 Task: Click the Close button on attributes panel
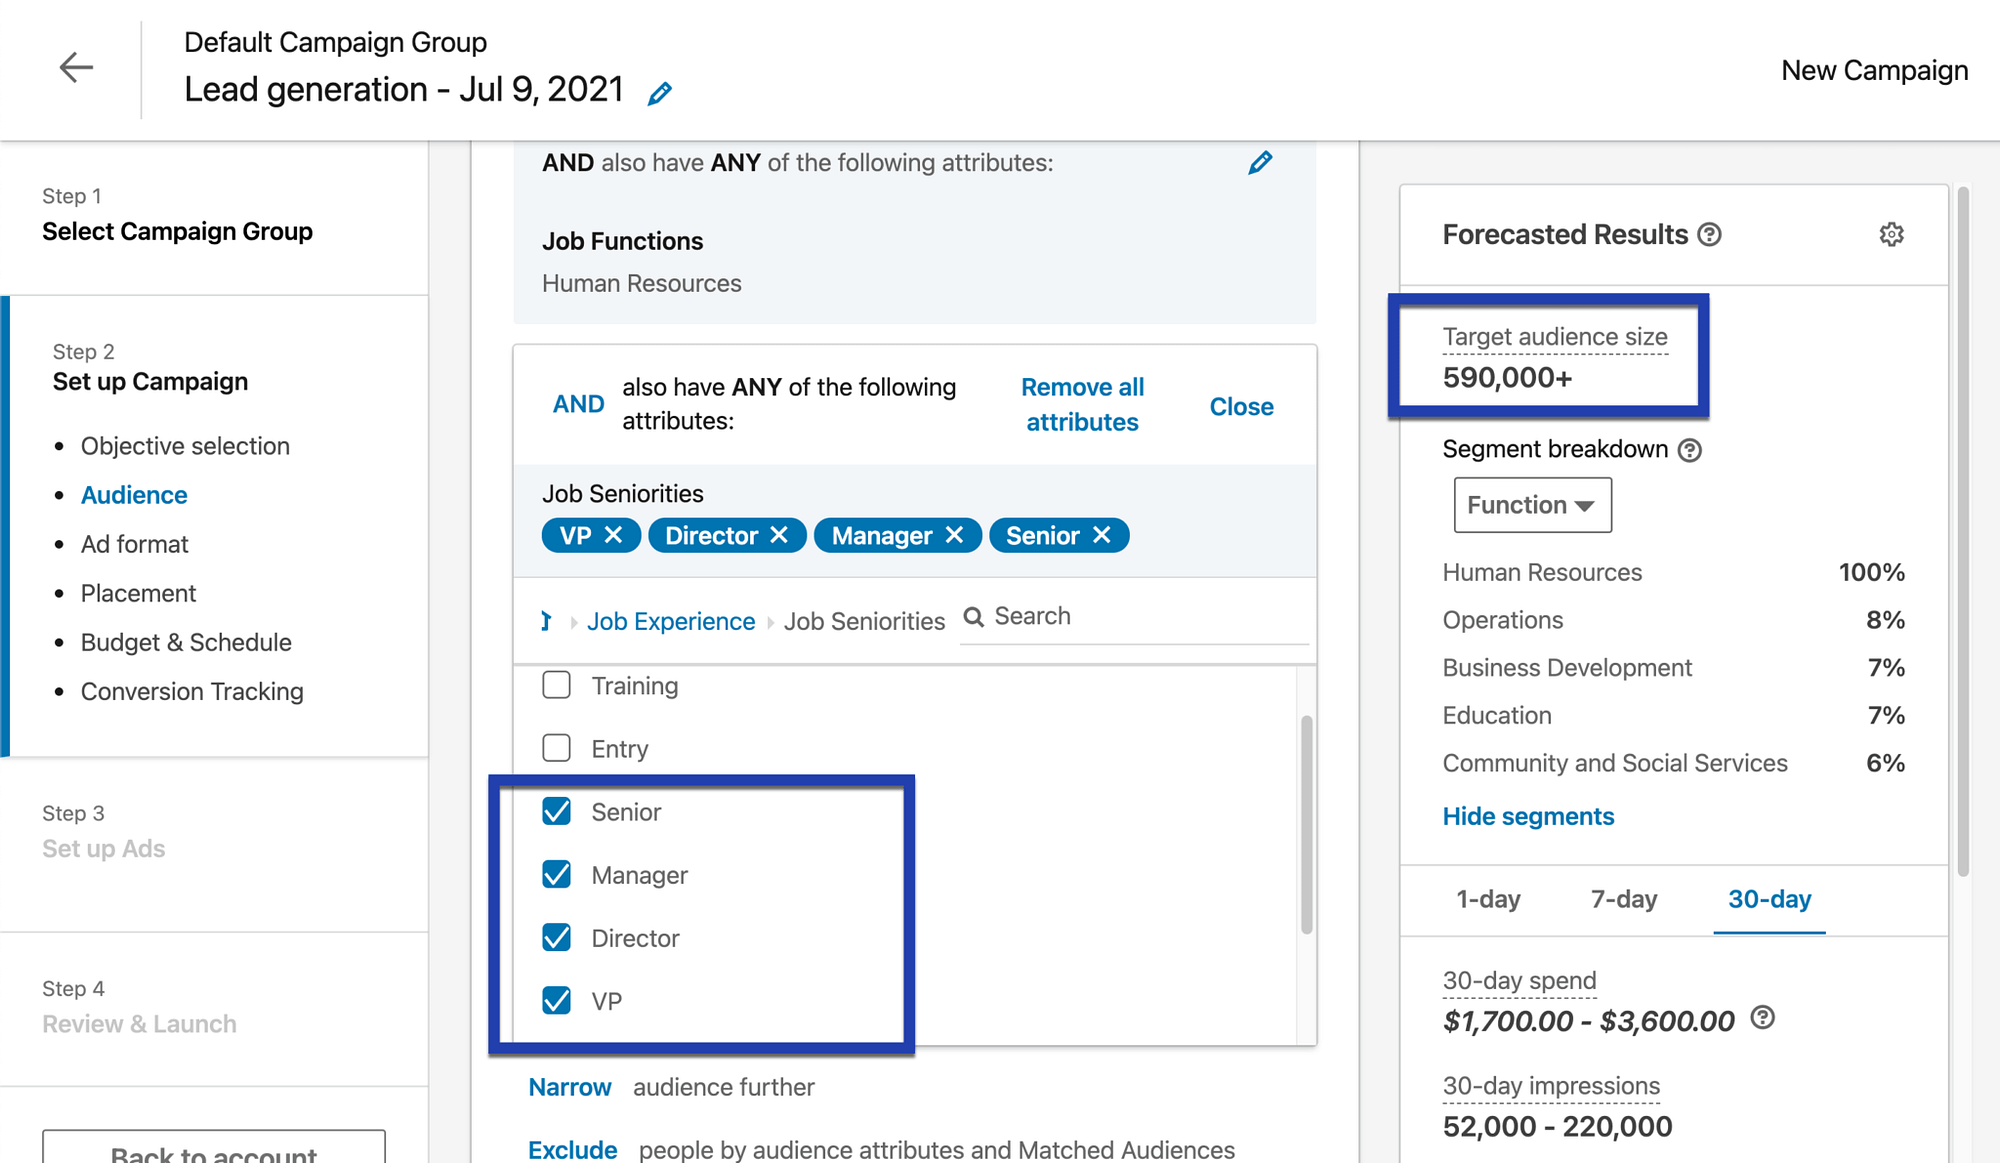pos(1240,404)
